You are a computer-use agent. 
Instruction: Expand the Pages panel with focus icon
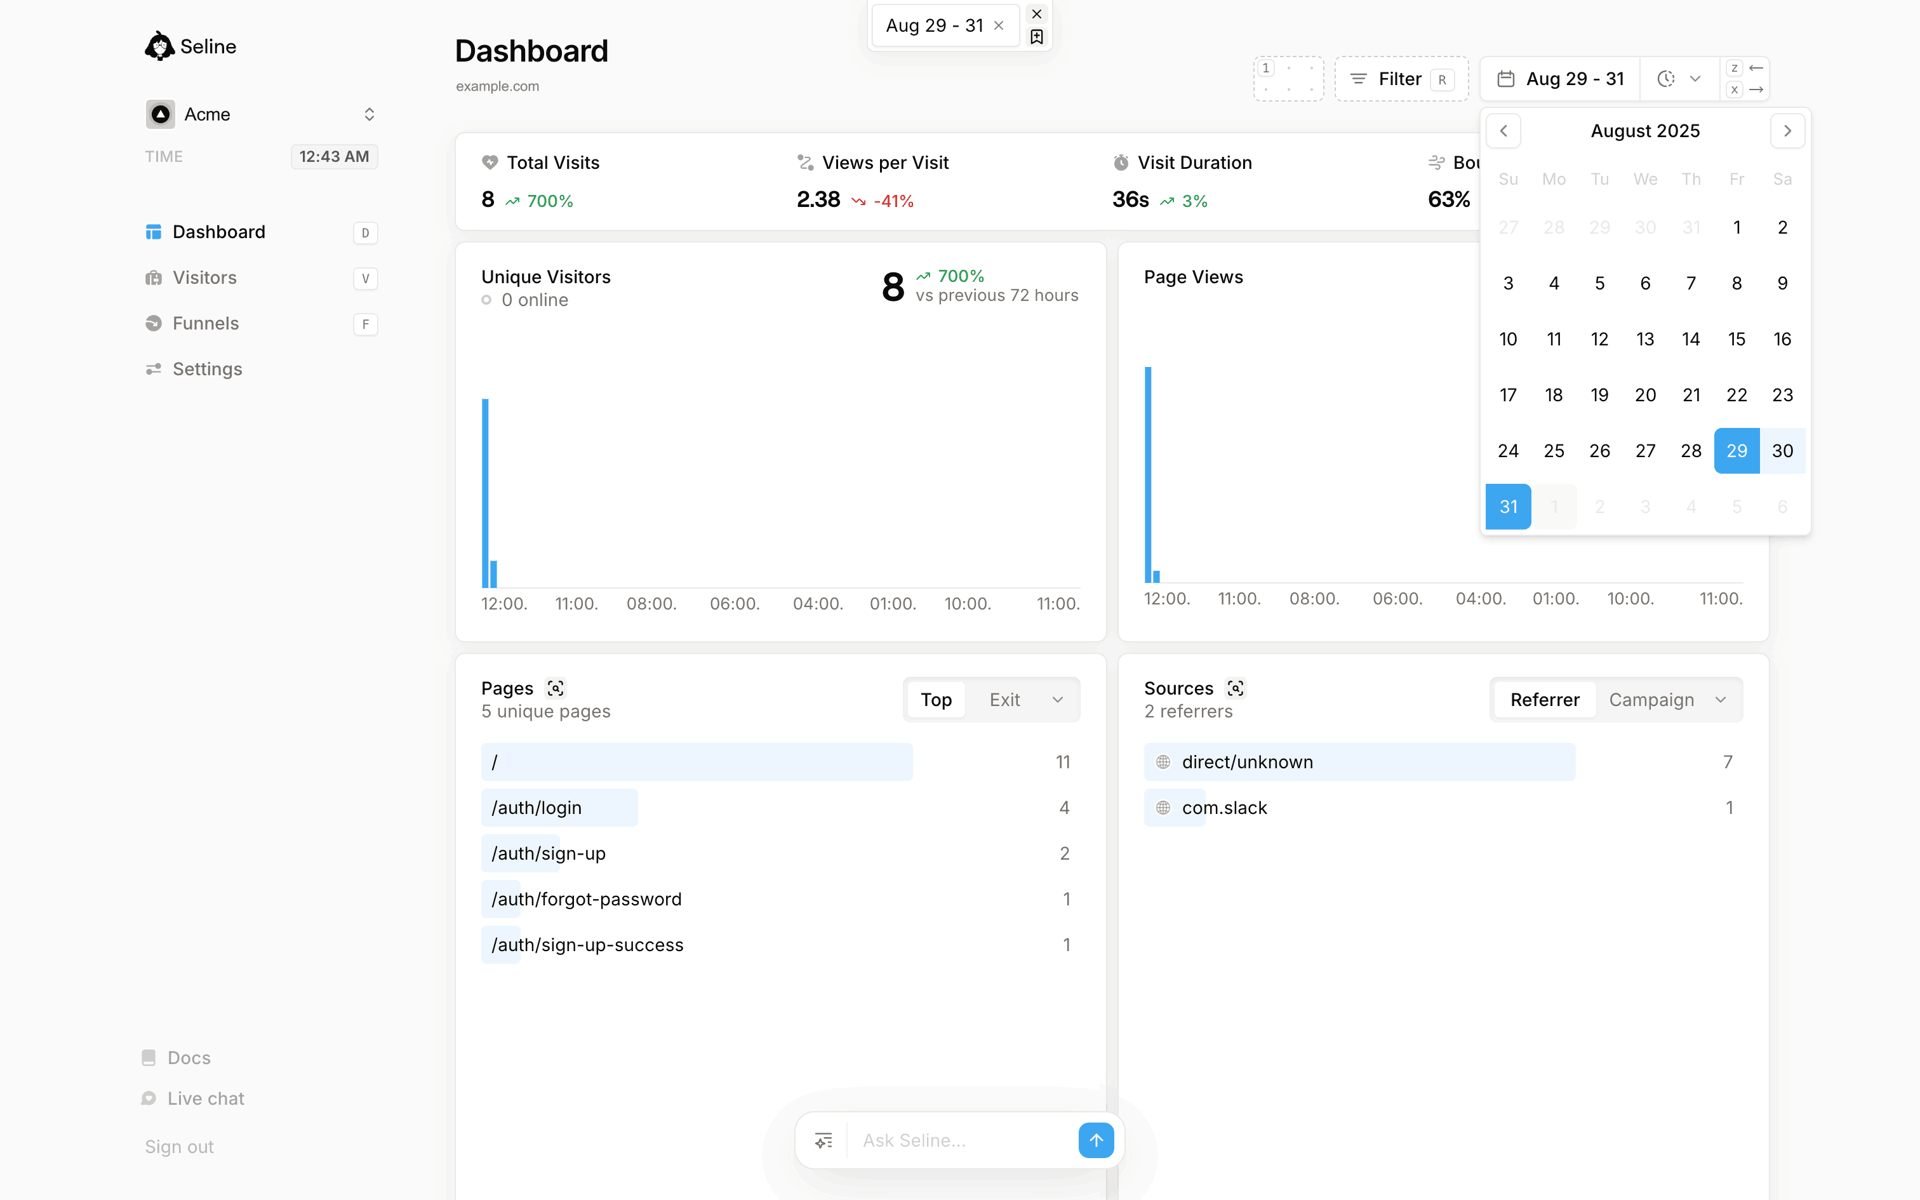tap(556, 688)
